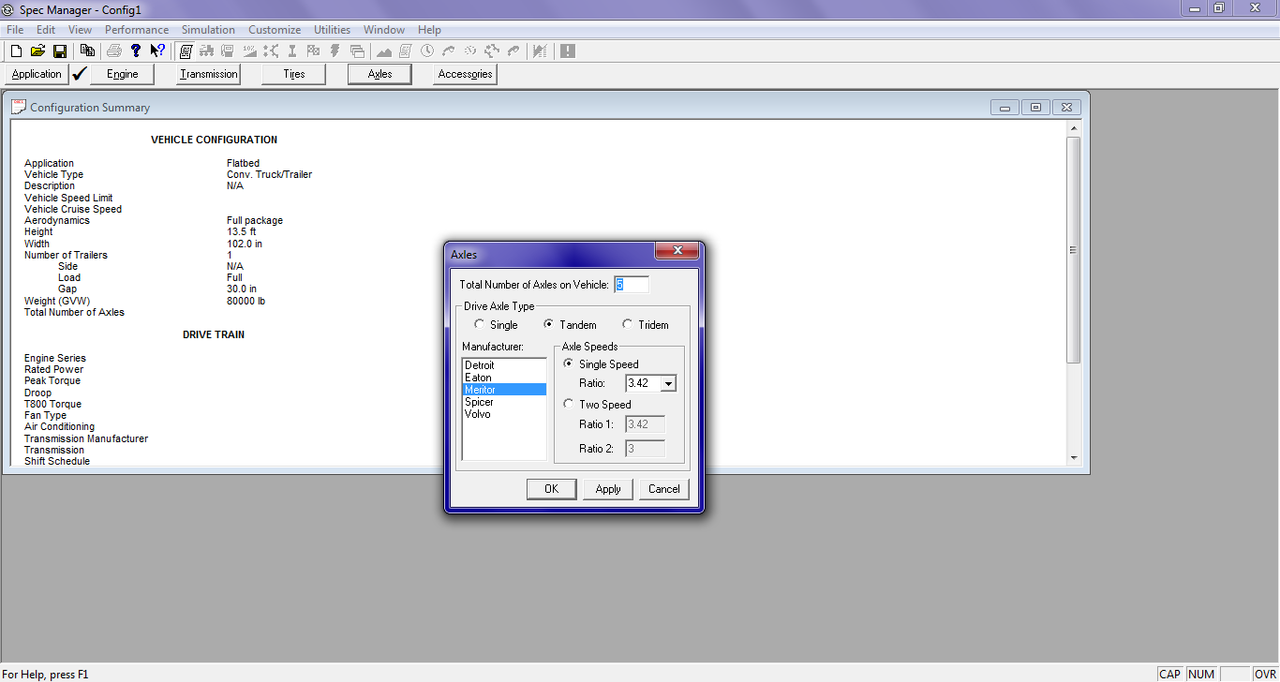
Task: Click the stacked windows toolbar icon
Action: [357, 51]
